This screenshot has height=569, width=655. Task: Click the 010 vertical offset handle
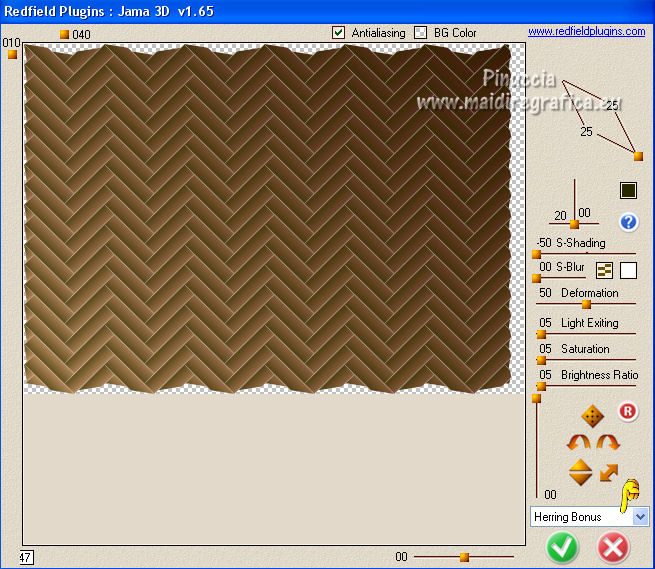click(x=13, y=54)
